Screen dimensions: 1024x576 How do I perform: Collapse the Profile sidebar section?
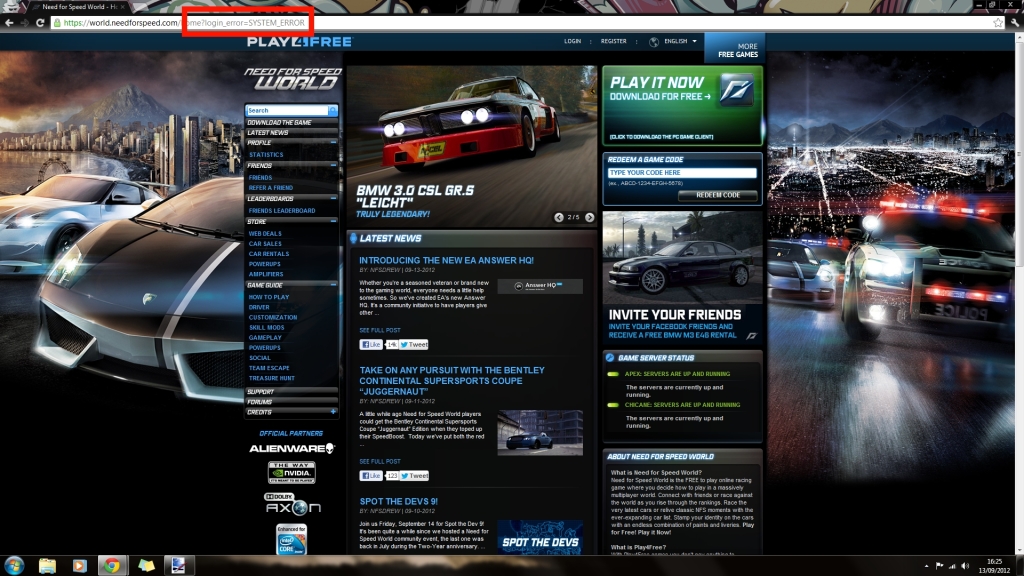click(333, 143)
